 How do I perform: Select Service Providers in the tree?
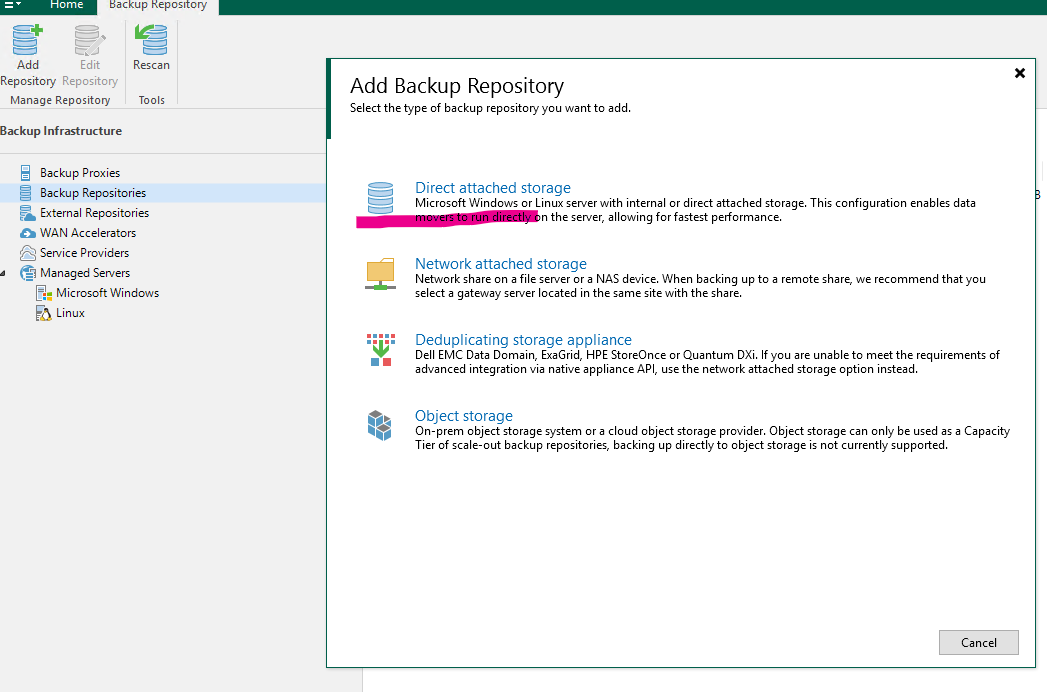click(84, 253)
